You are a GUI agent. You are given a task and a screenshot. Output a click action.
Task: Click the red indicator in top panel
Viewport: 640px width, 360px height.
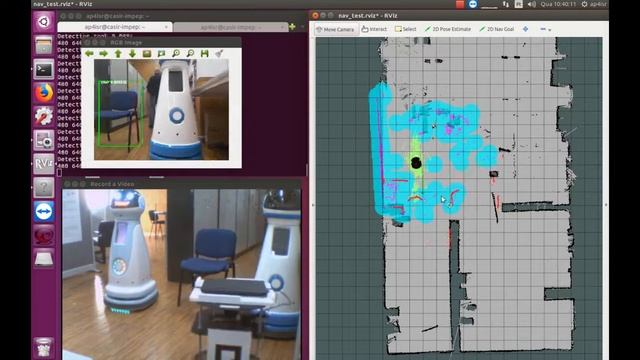tap(460, 4)
